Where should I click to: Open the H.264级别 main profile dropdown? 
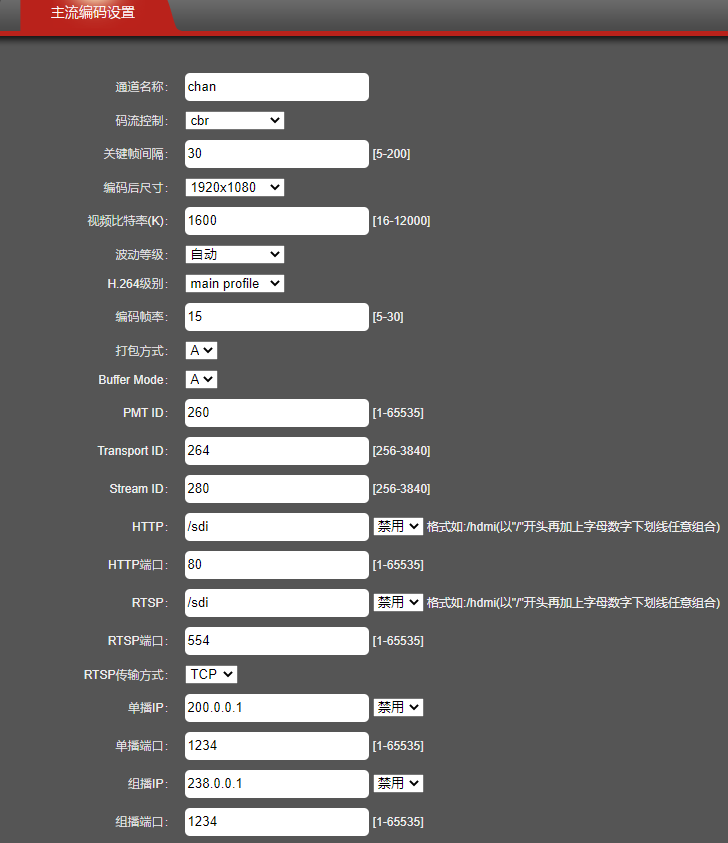[x=235, y=284]
